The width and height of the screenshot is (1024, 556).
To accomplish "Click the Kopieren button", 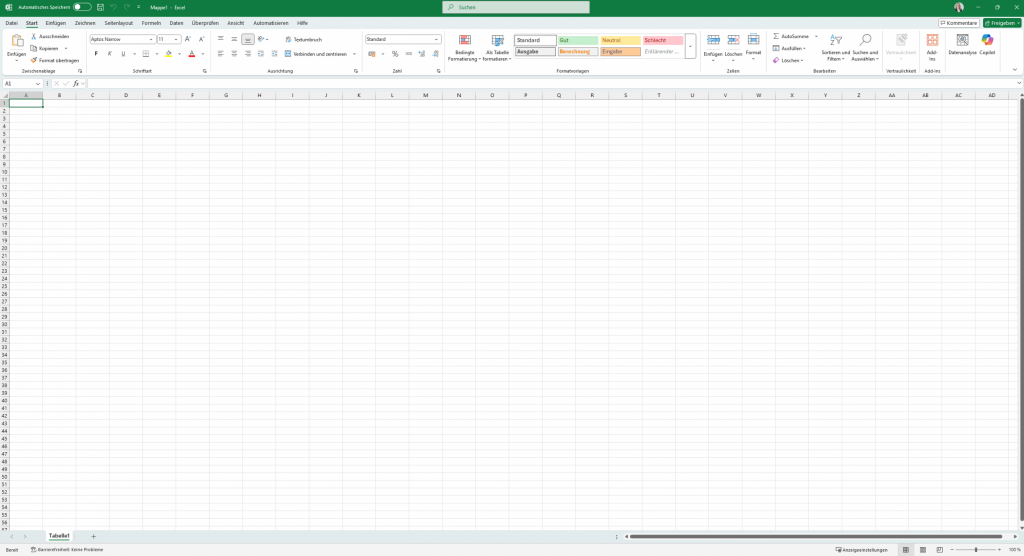I will [x=45, y=48].
